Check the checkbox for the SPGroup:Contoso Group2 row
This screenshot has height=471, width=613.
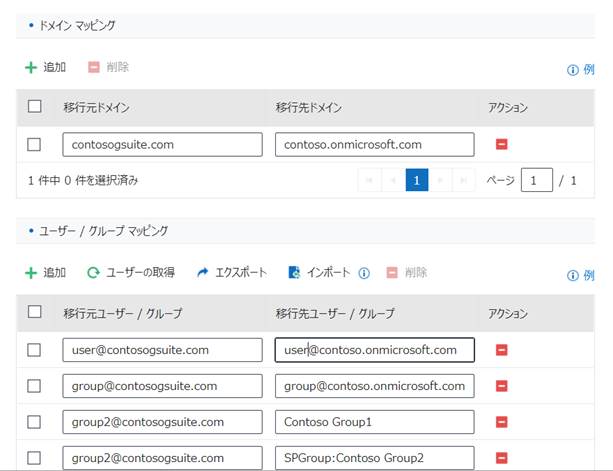coord(34,458)
